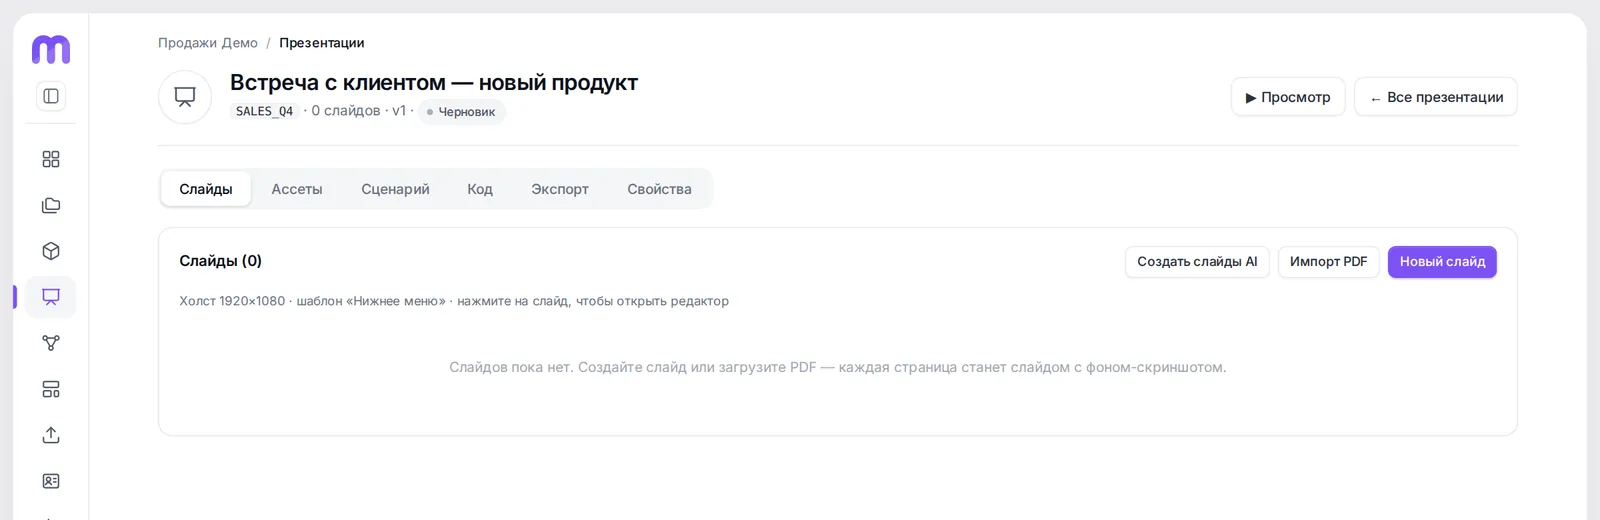Click the 0 слайдов · v1 label
Viewport: 1600px width, 520px height.
(x=358, y=111)
